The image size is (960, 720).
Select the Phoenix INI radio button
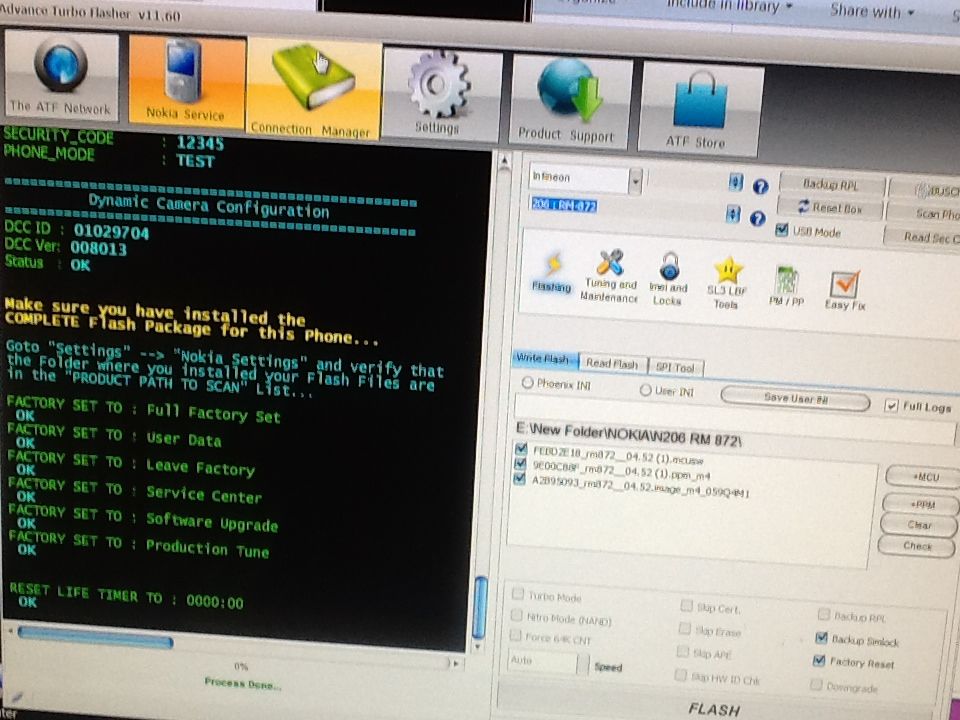[528, 383]
